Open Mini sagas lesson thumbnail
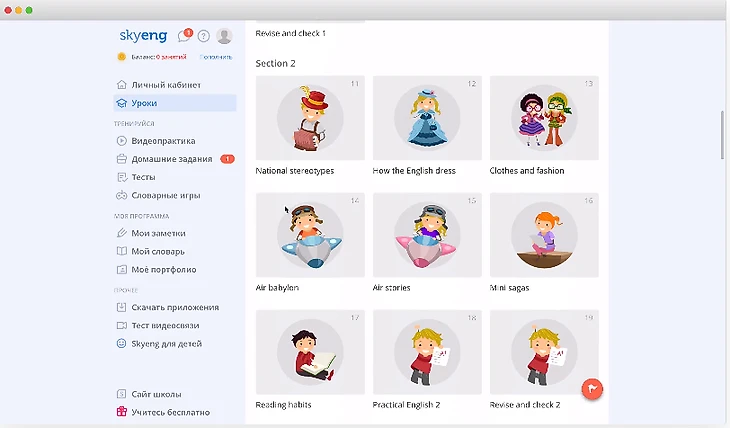Image resolution: width=730 pixels, height=428 pixels. (x=544, y=235)
